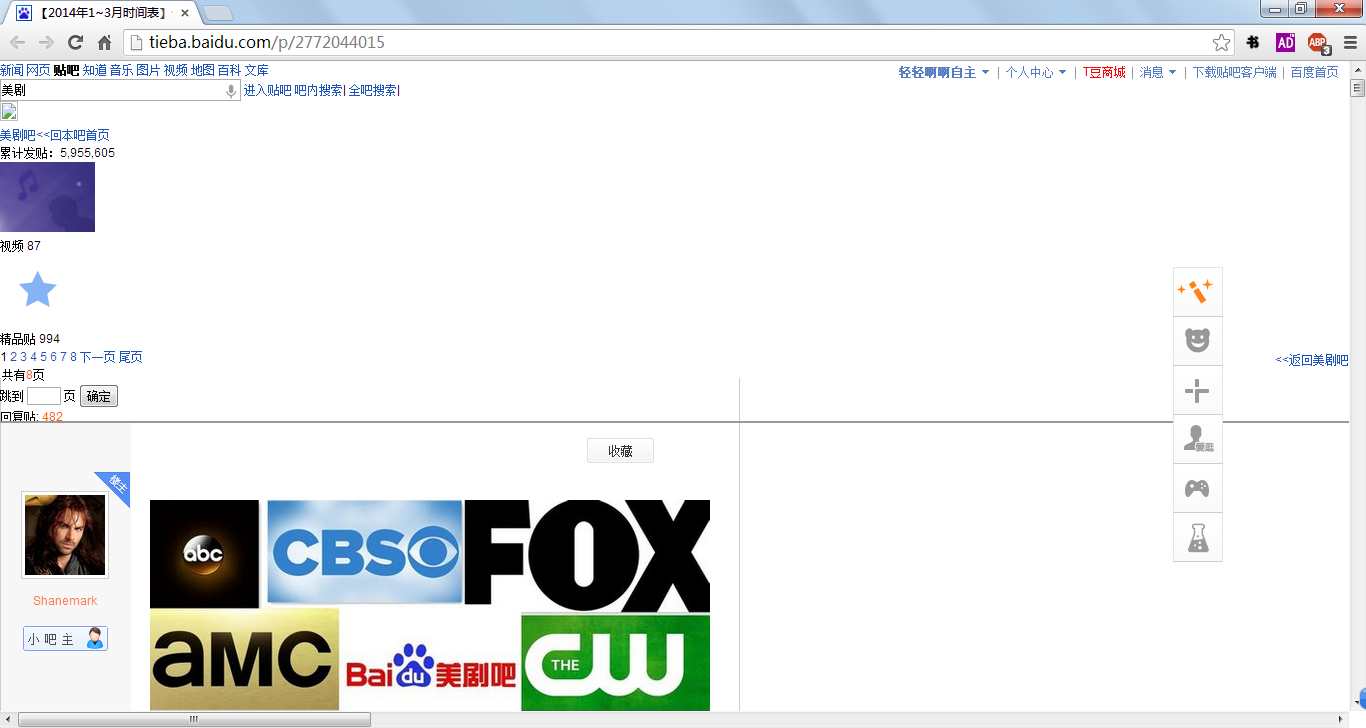Click the 小吧主 badge under Shanemark
1366x728 pixels.
[x=65, y=639]
